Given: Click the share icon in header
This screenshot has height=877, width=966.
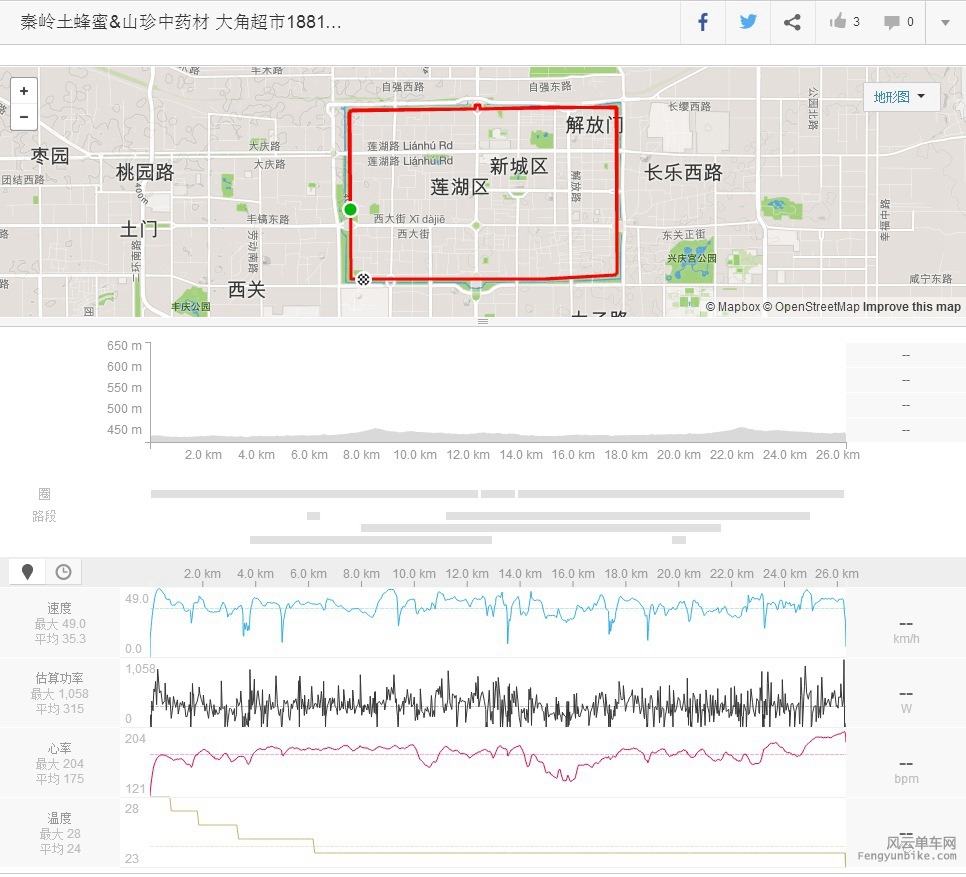Looking at the screenshot, I should pos(792,22).
